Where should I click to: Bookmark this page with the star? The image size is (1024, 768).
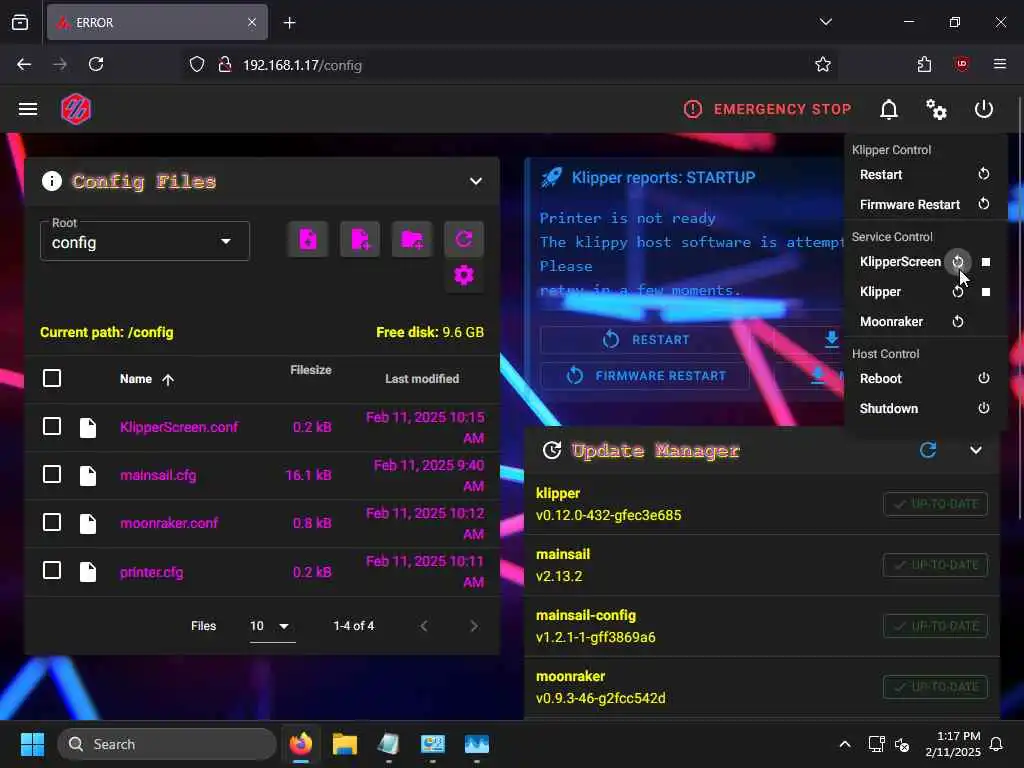(823, 64)
